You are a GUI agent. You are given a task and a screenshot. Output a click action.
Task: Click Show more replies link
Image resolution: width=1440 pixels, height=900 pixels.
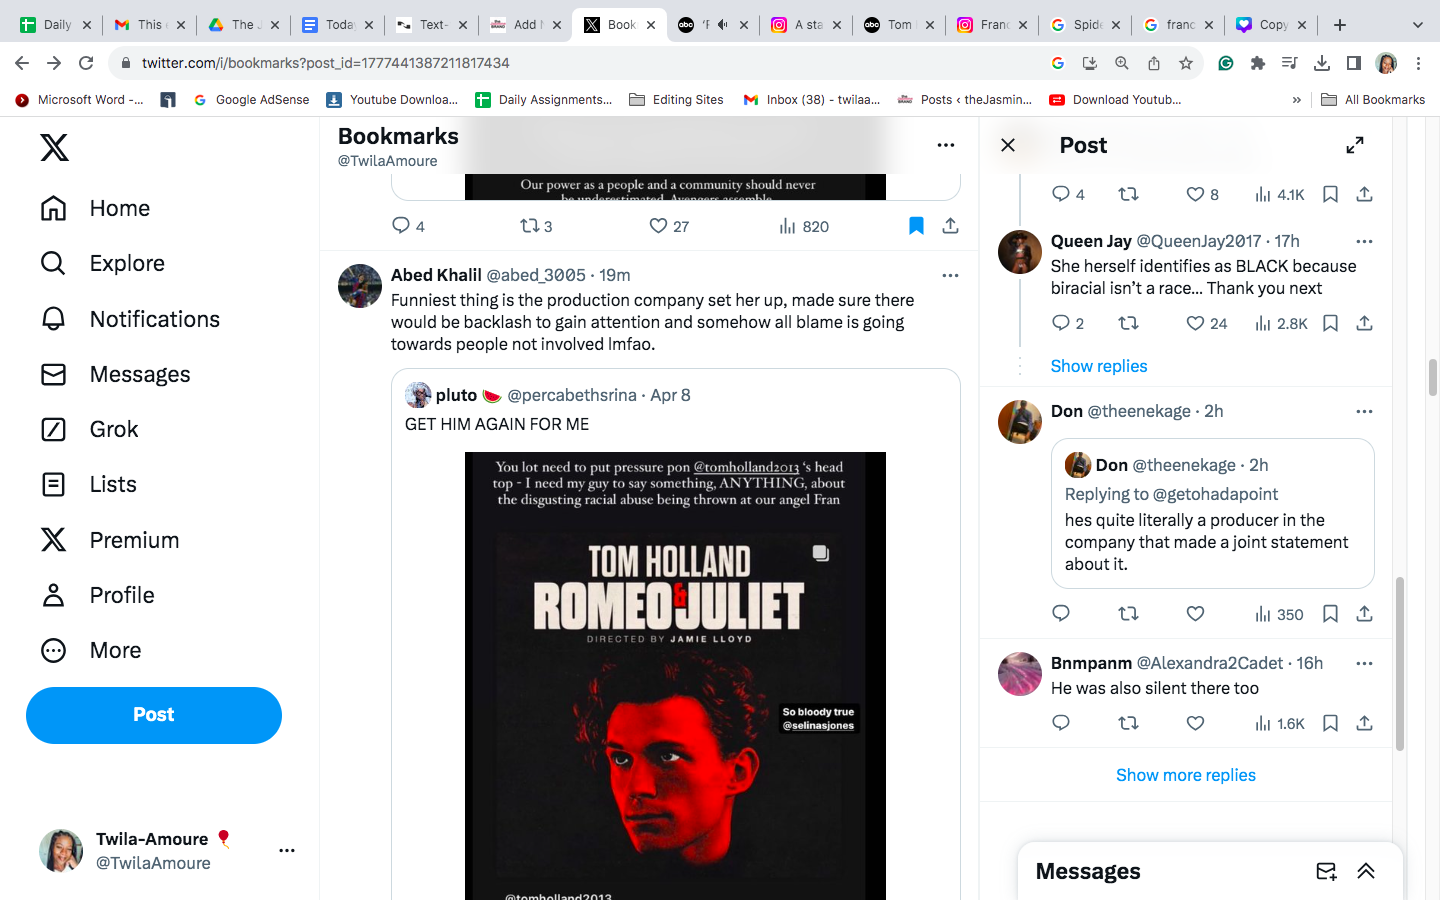[1186, 775]
